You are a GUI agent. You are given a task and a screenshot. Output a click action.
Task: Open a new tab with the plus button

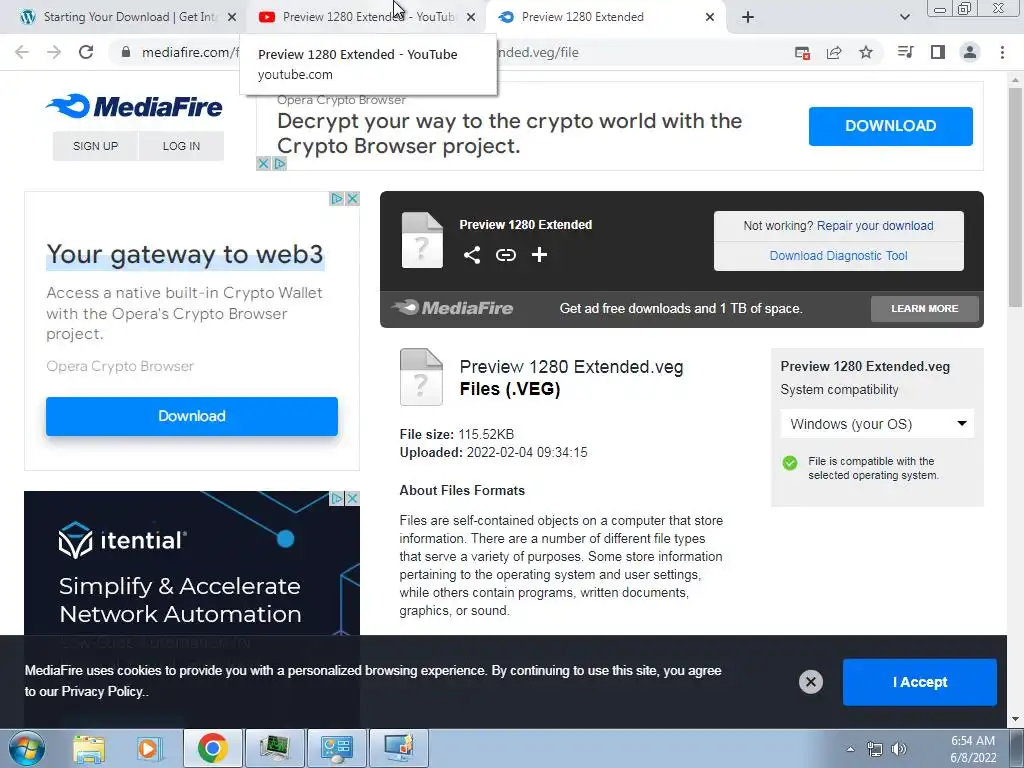click(748, 17)
